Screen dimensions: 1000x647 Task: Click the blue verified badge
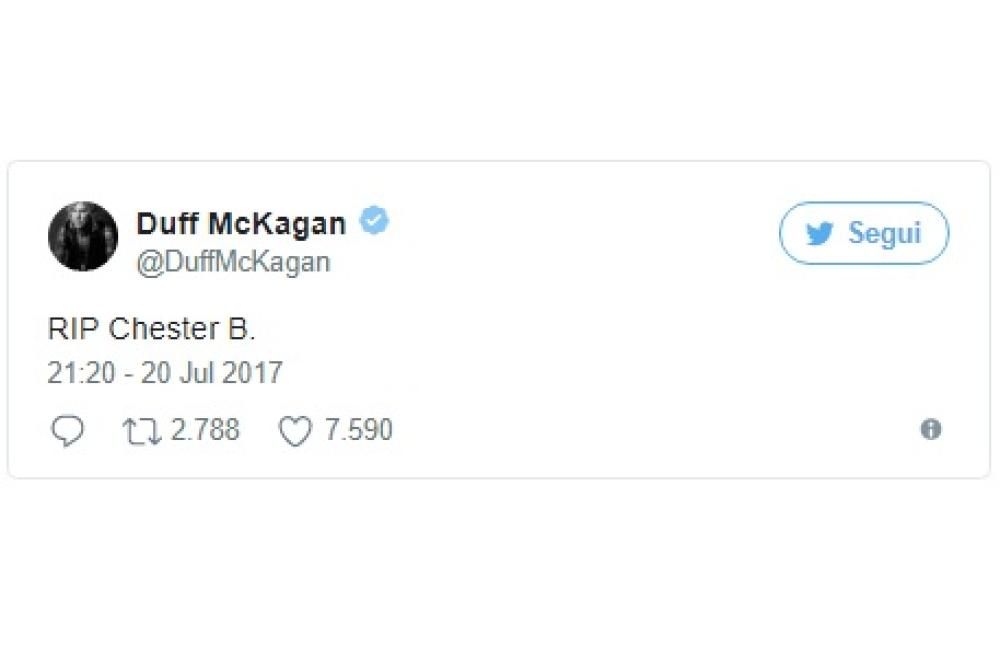point(375,221)
